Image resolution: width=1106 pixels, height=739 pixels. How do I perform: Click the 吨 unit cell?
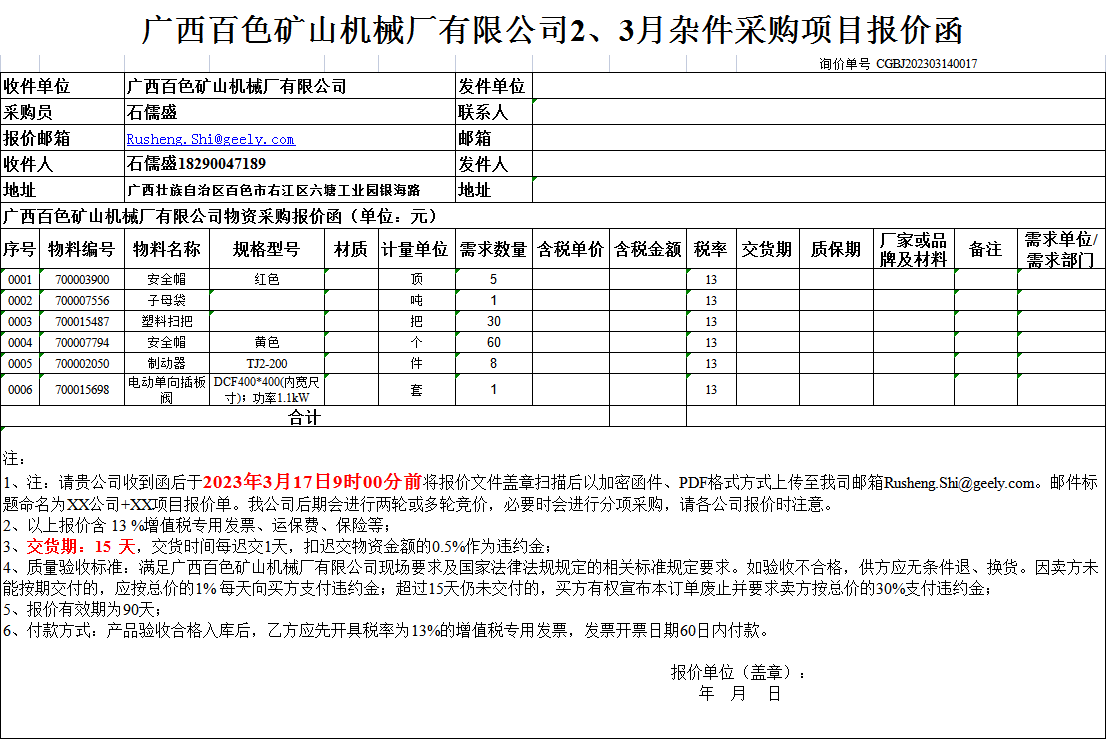pos(416,300)
